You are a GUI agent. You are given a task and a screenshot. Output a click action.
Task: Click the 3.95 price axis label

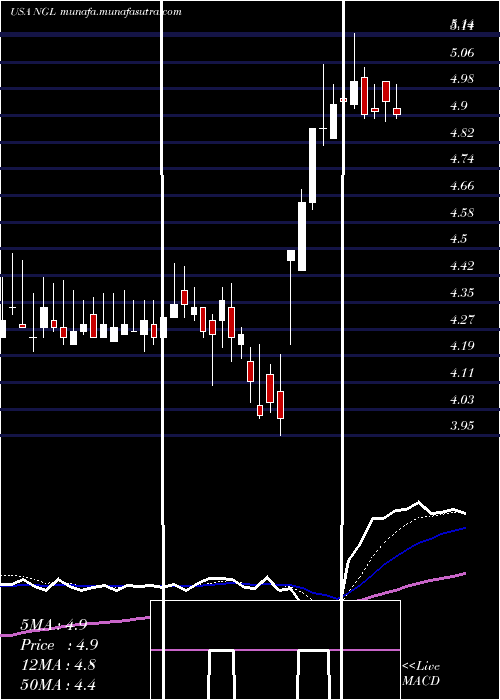click(462, 426)
